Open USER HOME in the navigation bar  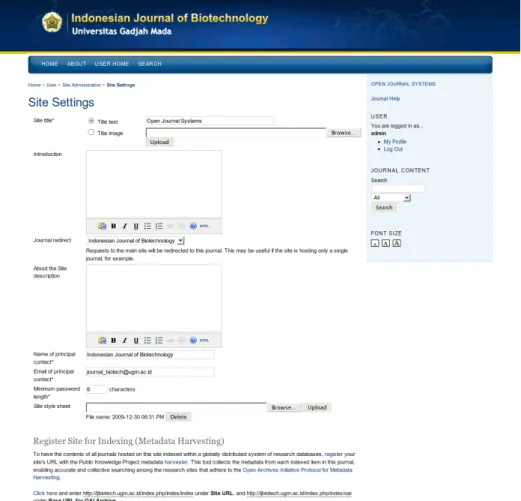coord(112,64)
